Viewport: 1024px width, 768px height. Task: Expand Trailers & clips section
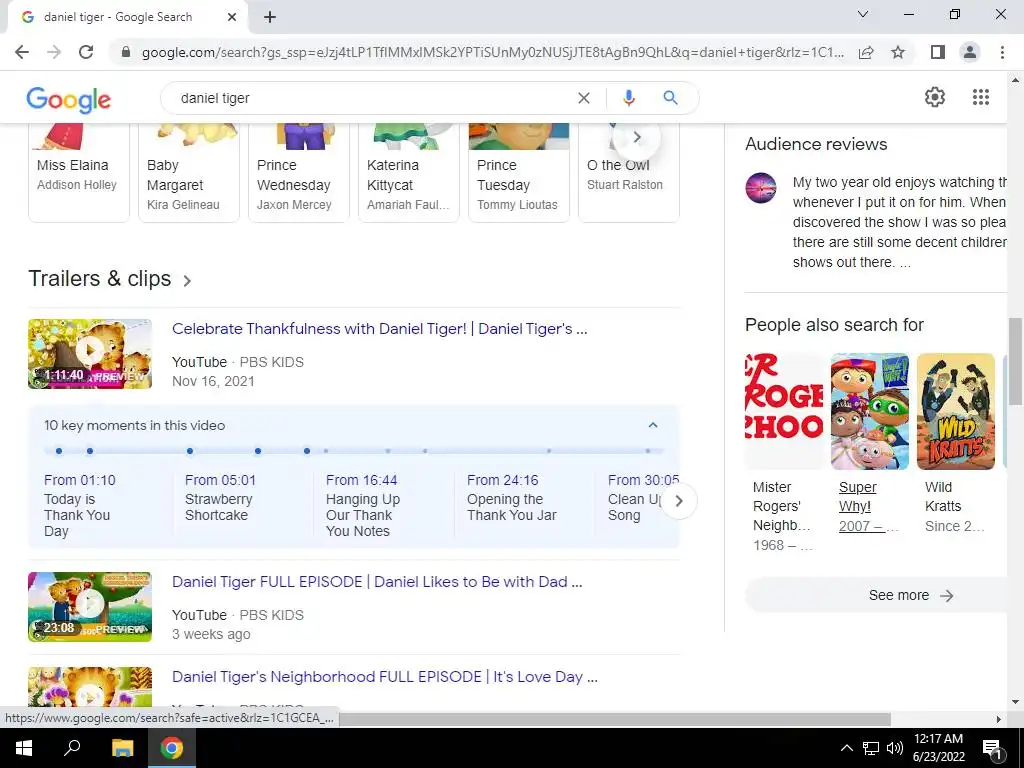(x=110, y=279)
